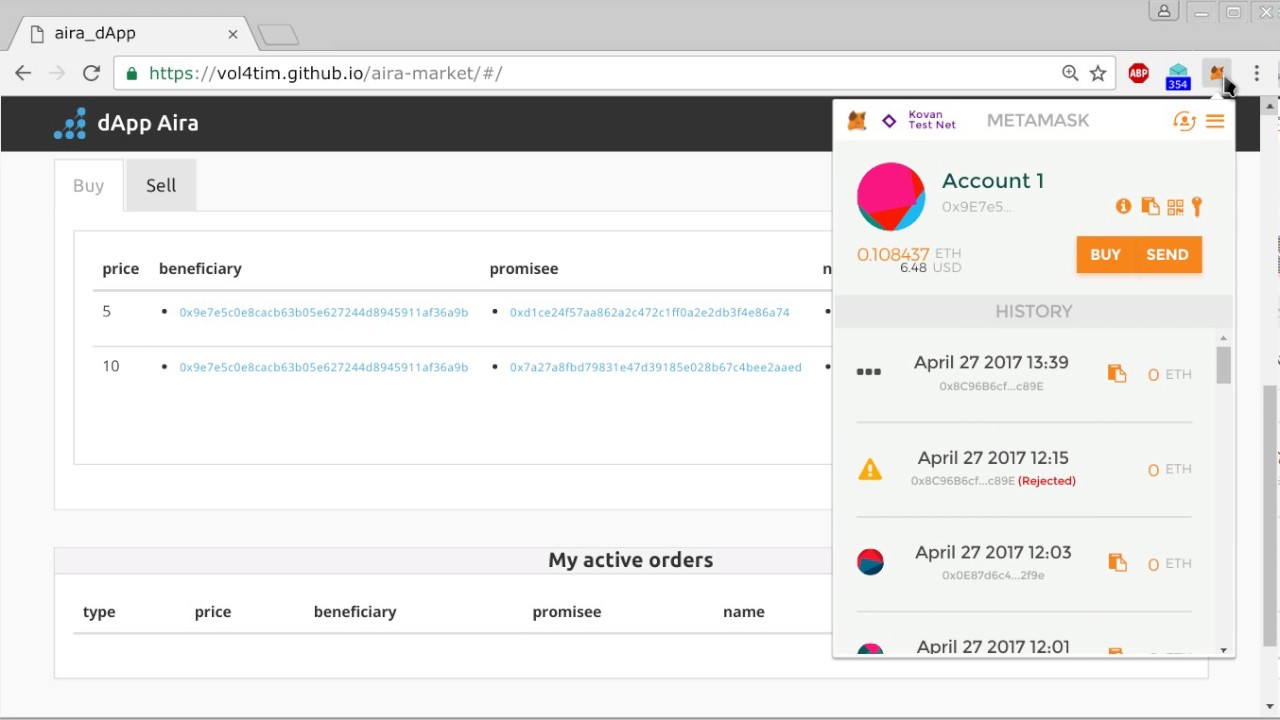Copy the Account 1 address

1150,206
